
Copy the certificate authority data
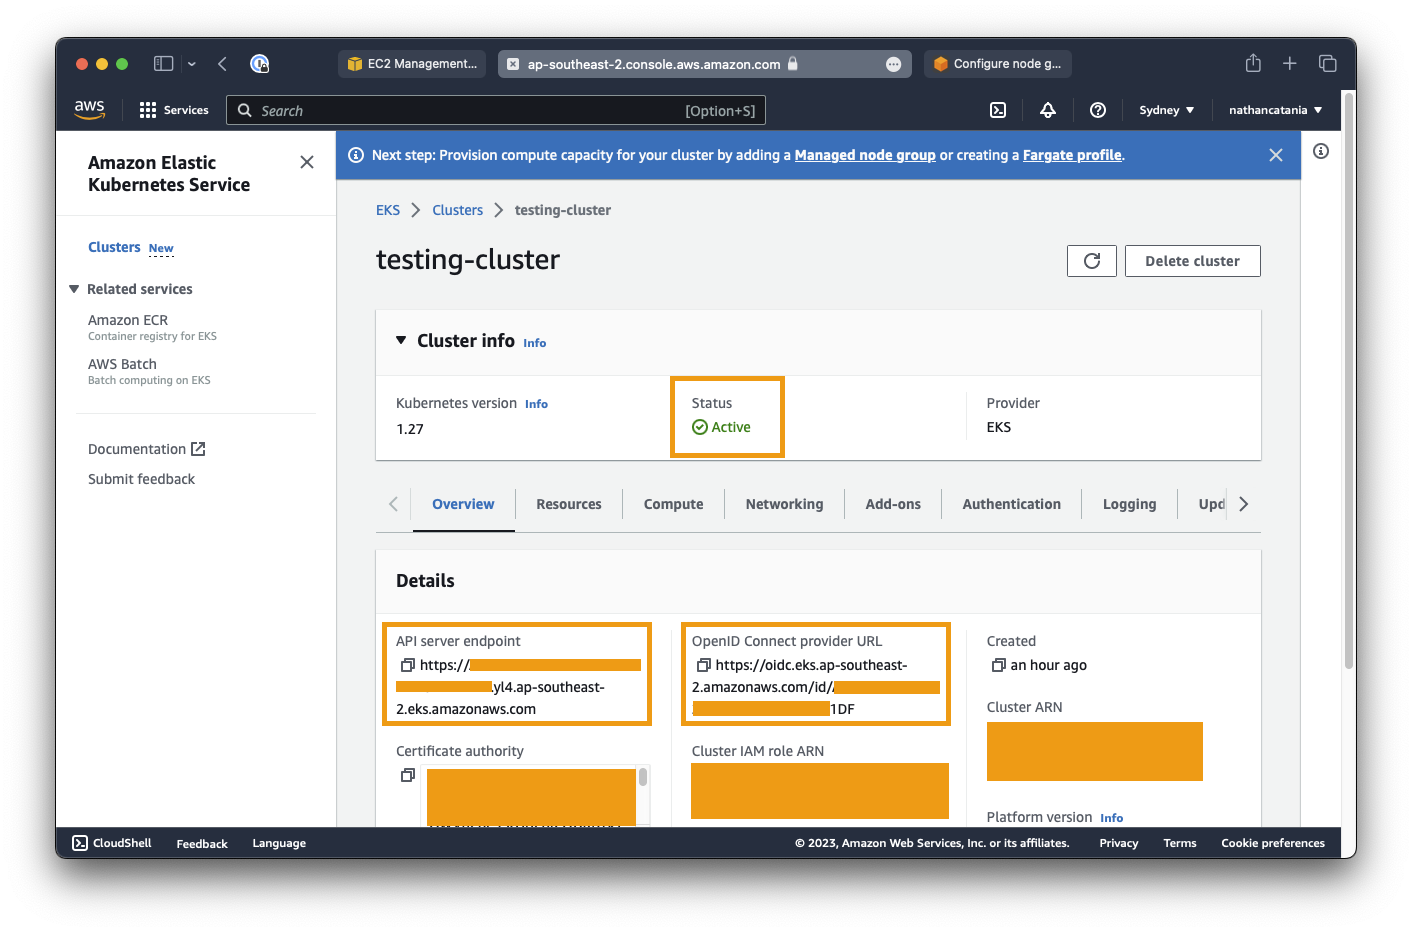407,775
